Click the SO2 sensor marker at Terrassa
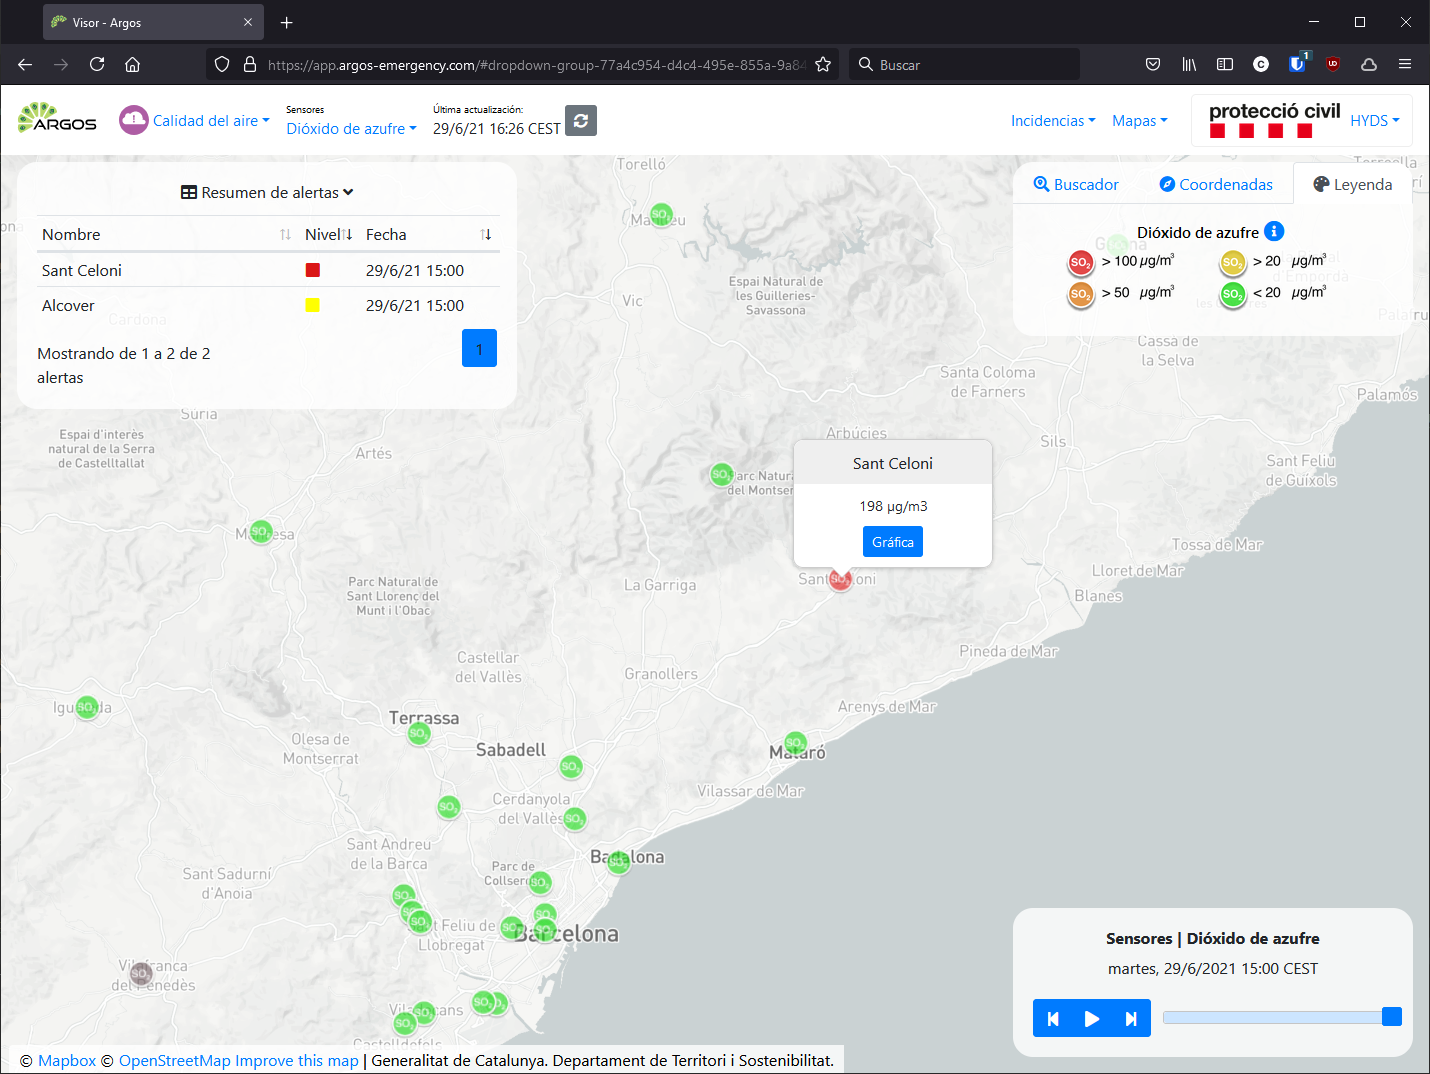 pos(419,734)
